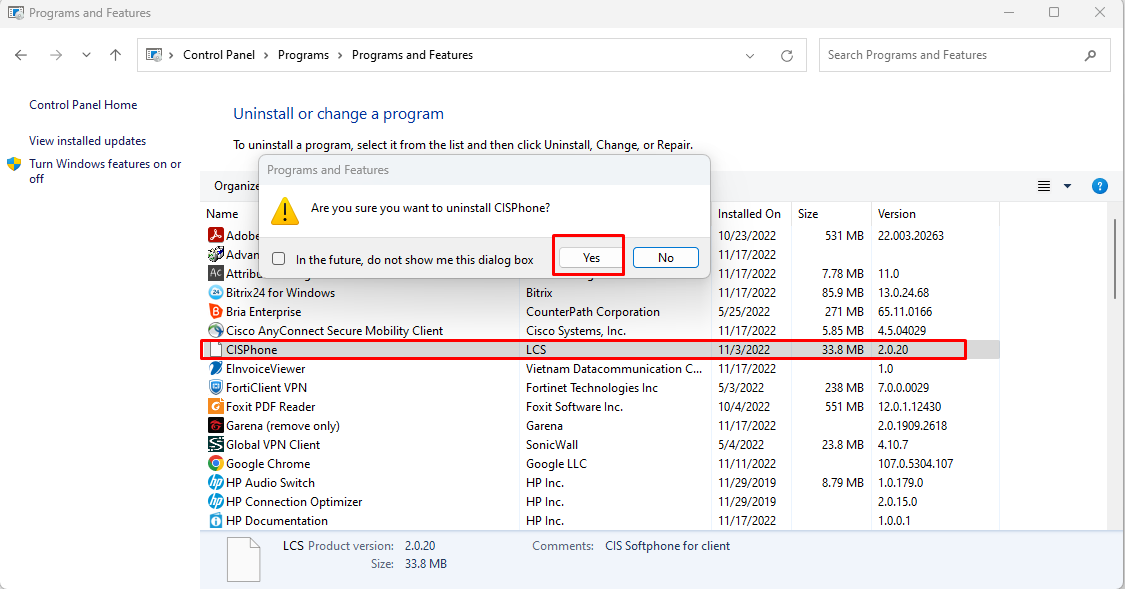Click the Advanced program icon in the list
The height and width of the screenshot is (589, 1125).
point(215,254)
